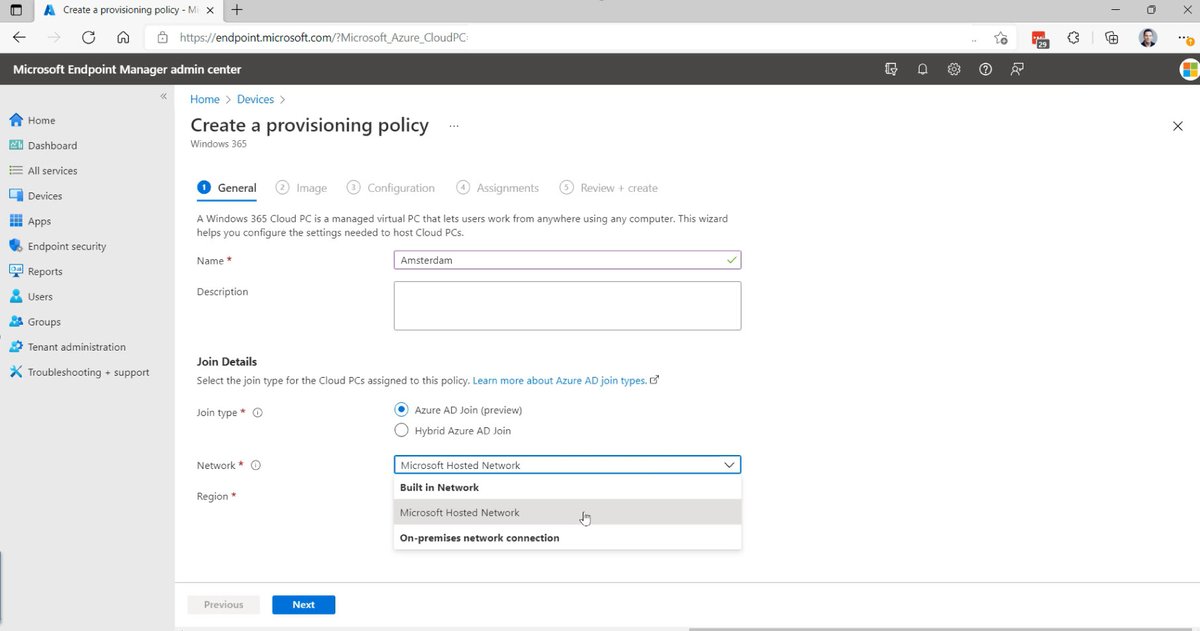Switch to Review + create step tab
The height and width of the screenshot is (631, 1200).
(609, 188)
